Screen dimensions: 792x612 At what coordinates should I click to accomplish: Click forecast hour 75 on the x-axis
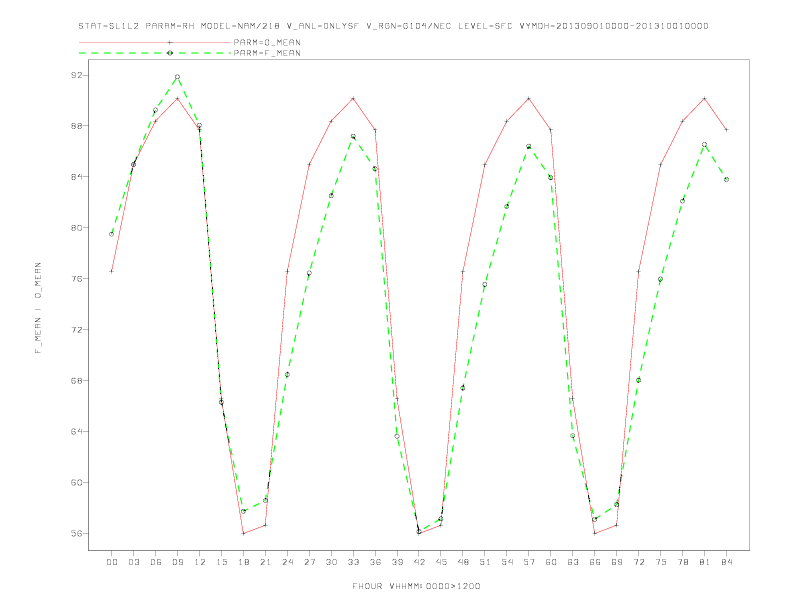pyautogui.click(x=661, y=562)
